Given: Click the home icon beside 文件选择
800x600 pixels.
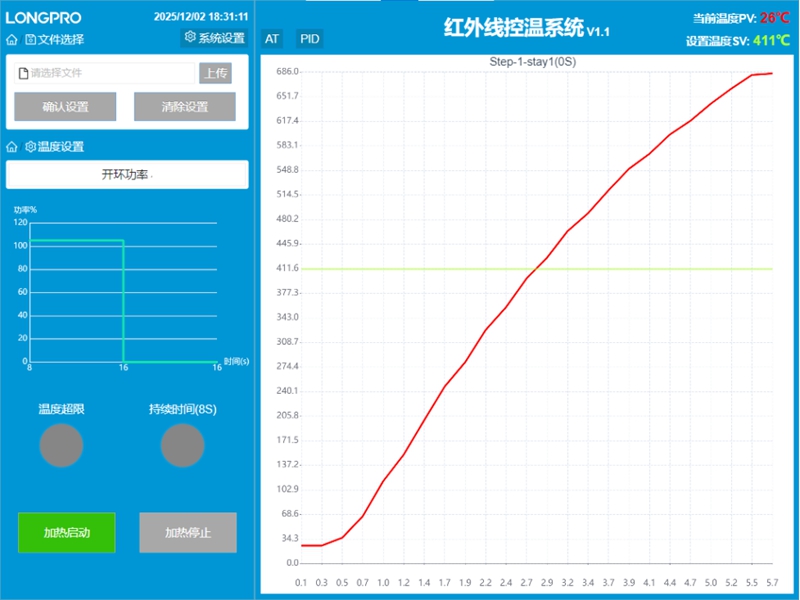Looking at the screenshot, I should click(x=12, y=39).
